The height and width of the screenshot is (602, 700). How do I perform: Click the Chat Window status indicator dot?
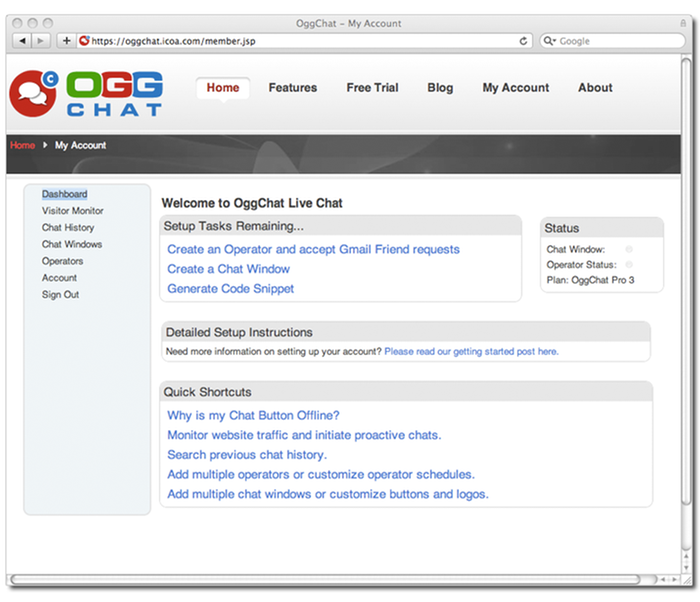(629, 249)
